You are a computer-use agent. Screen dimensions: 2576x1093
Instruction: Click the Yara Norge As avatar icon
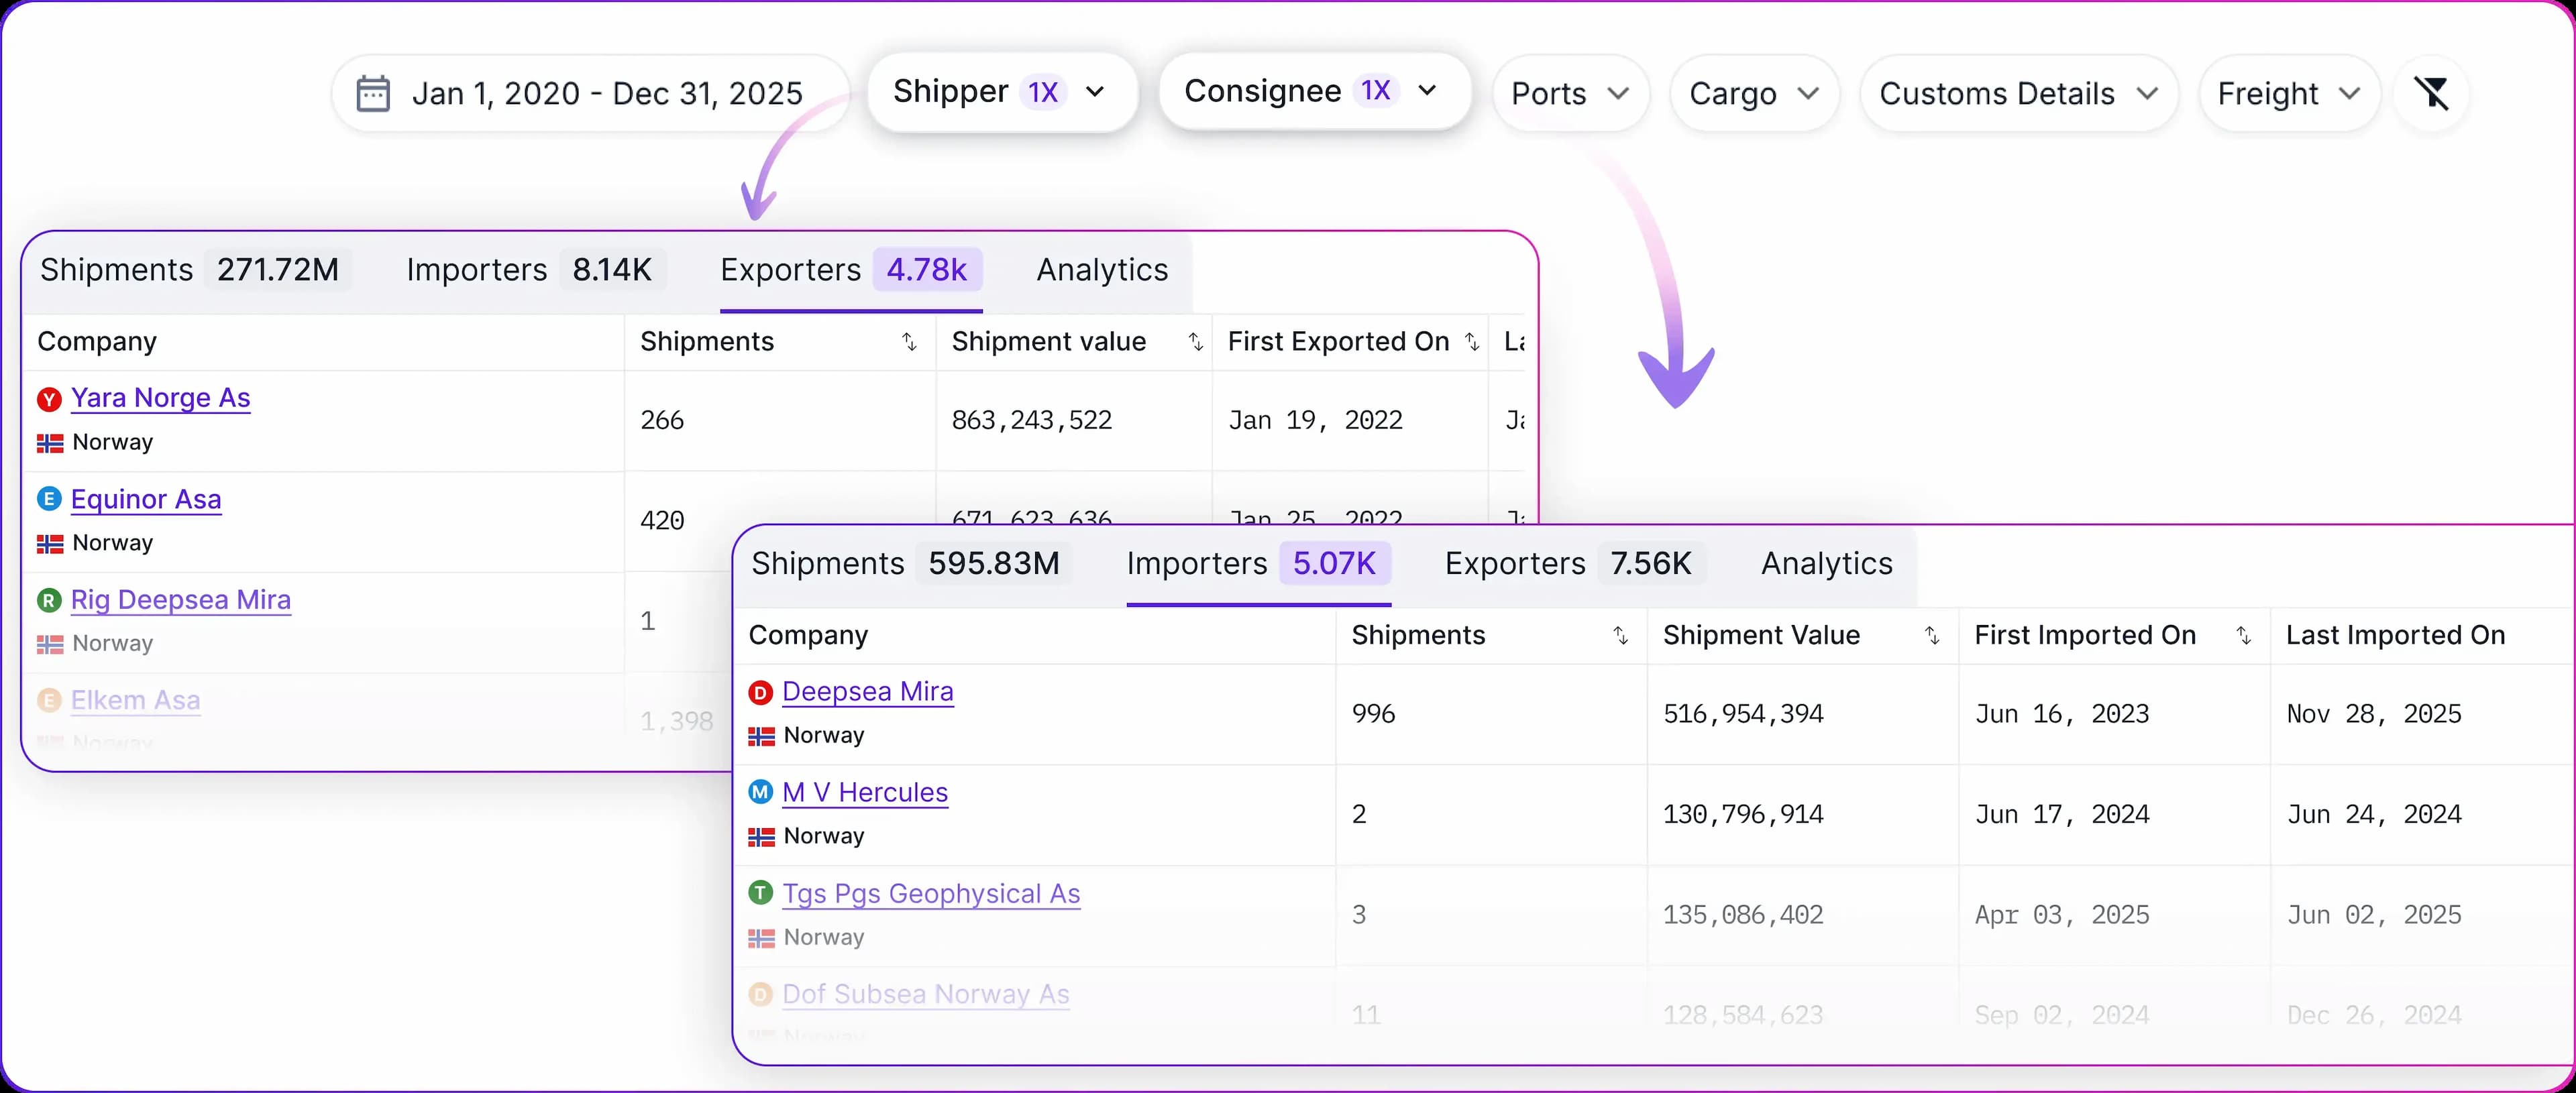click(49, 399)
